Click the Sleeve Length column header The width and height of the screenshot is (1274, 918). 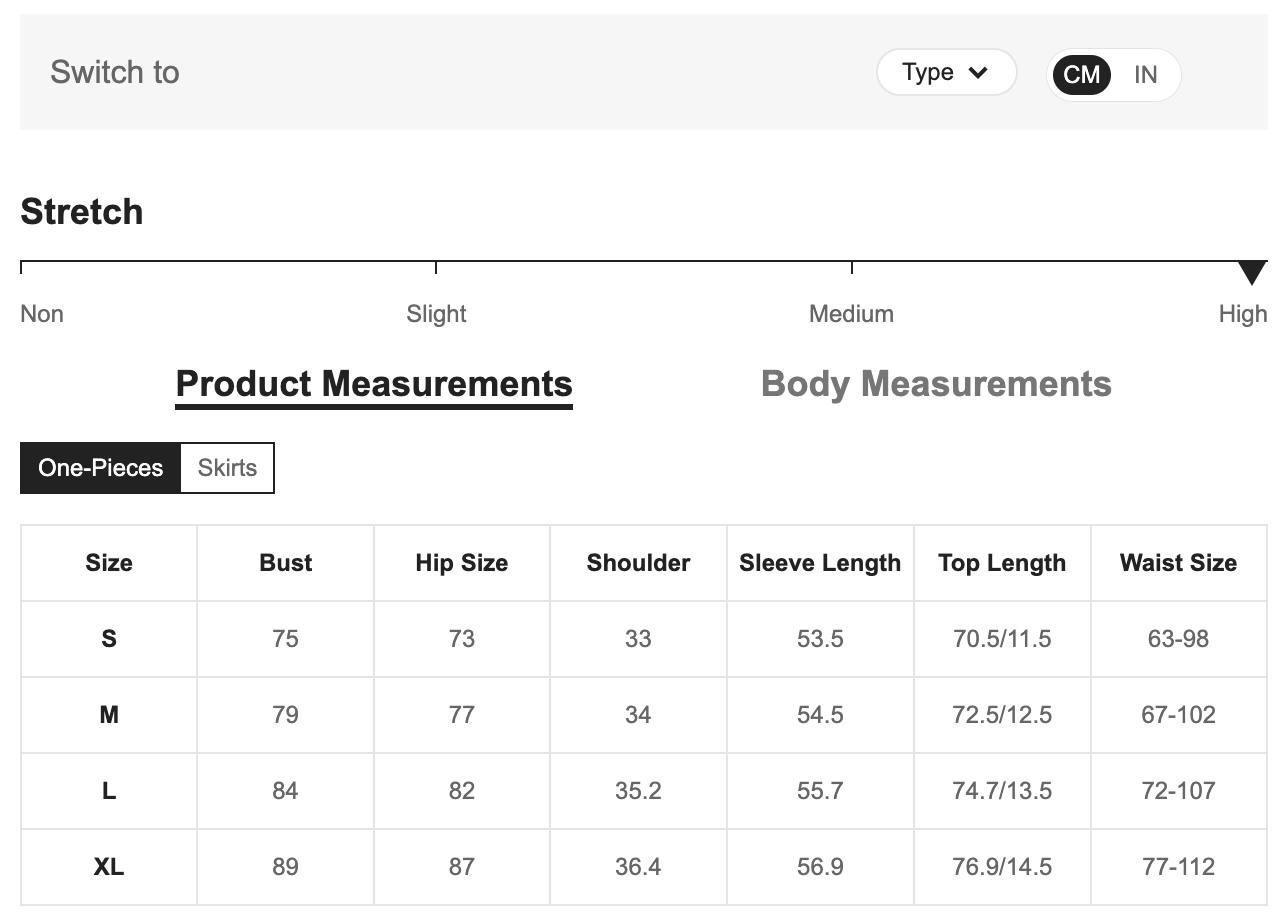click(820, 563)
